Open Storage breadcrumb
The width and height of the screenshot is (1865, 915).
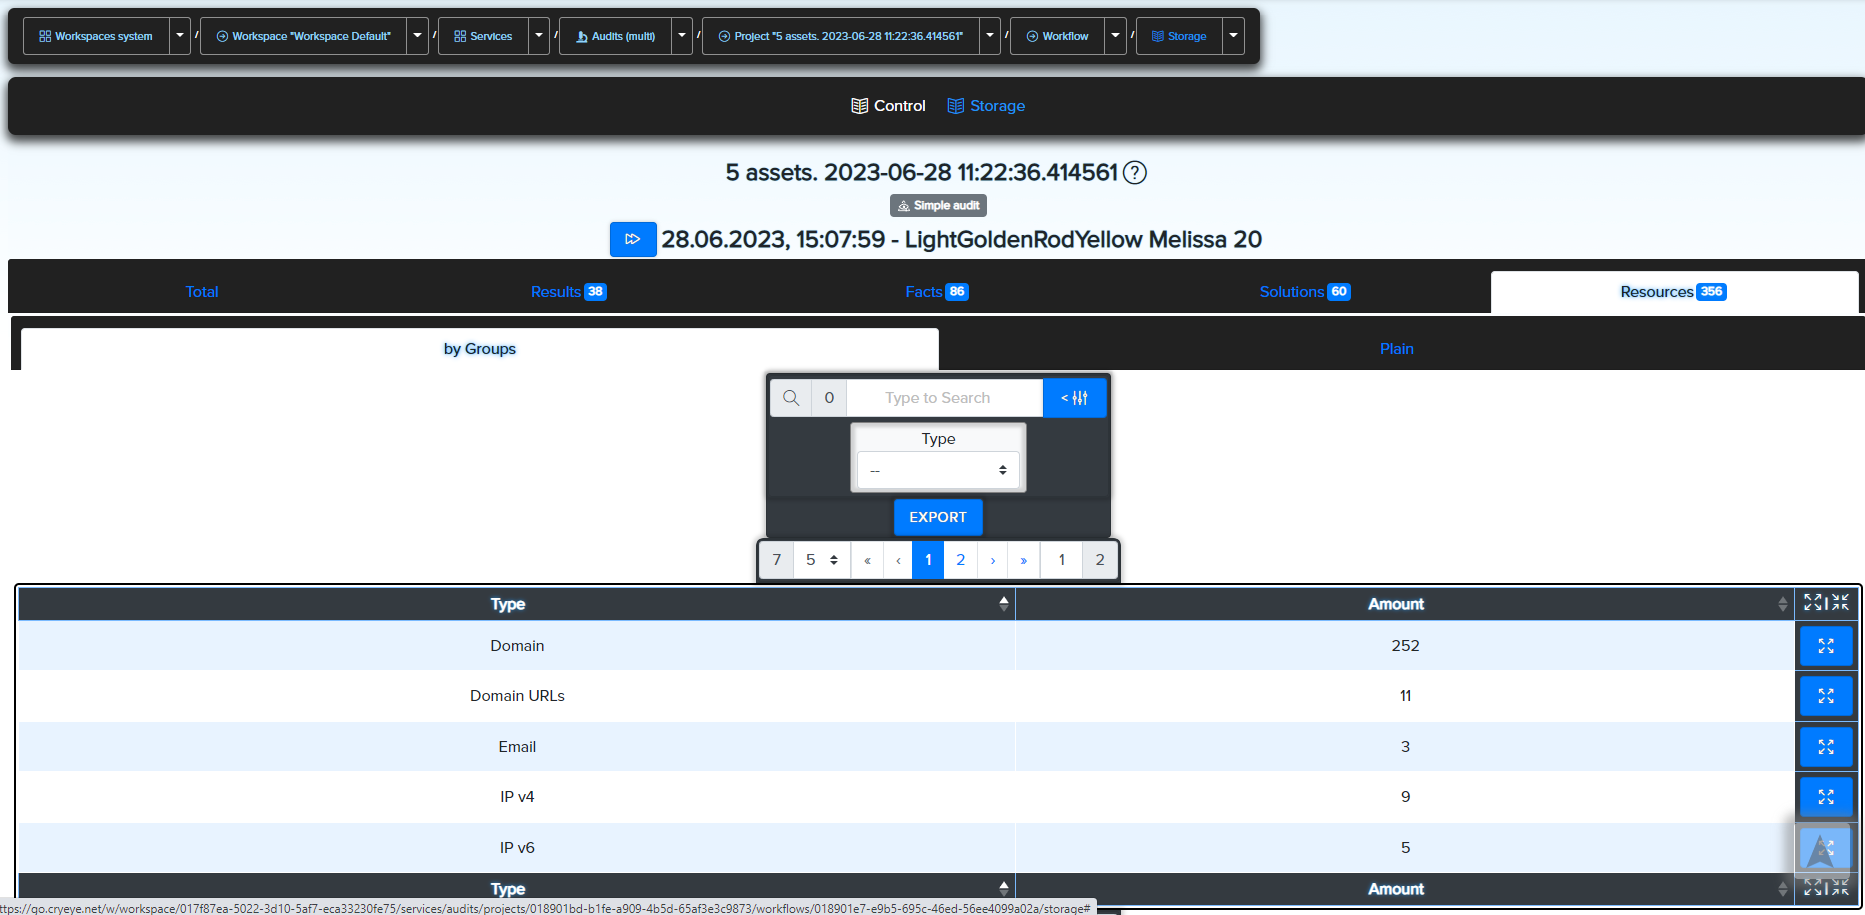1179,36
